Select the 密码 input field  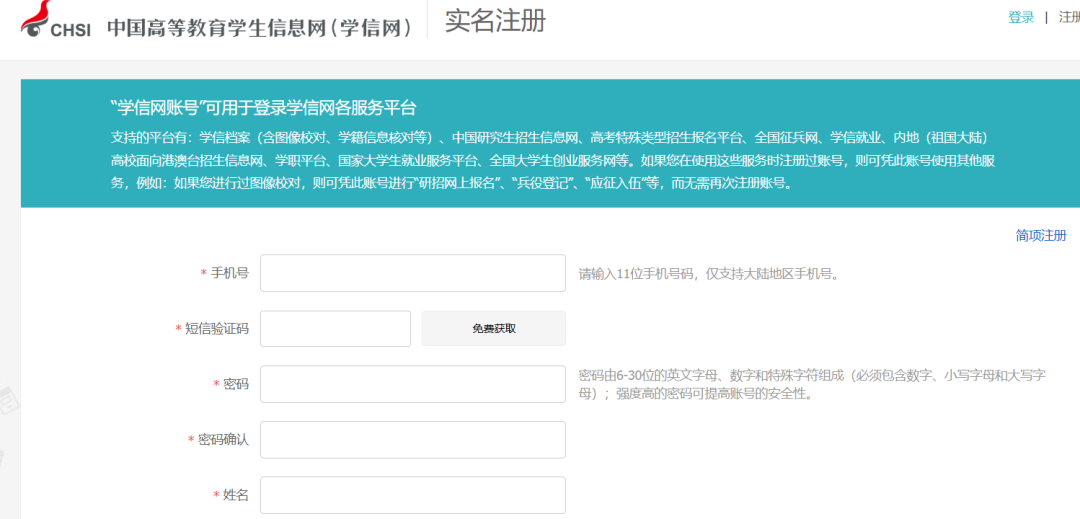click(x=412, y=384)
